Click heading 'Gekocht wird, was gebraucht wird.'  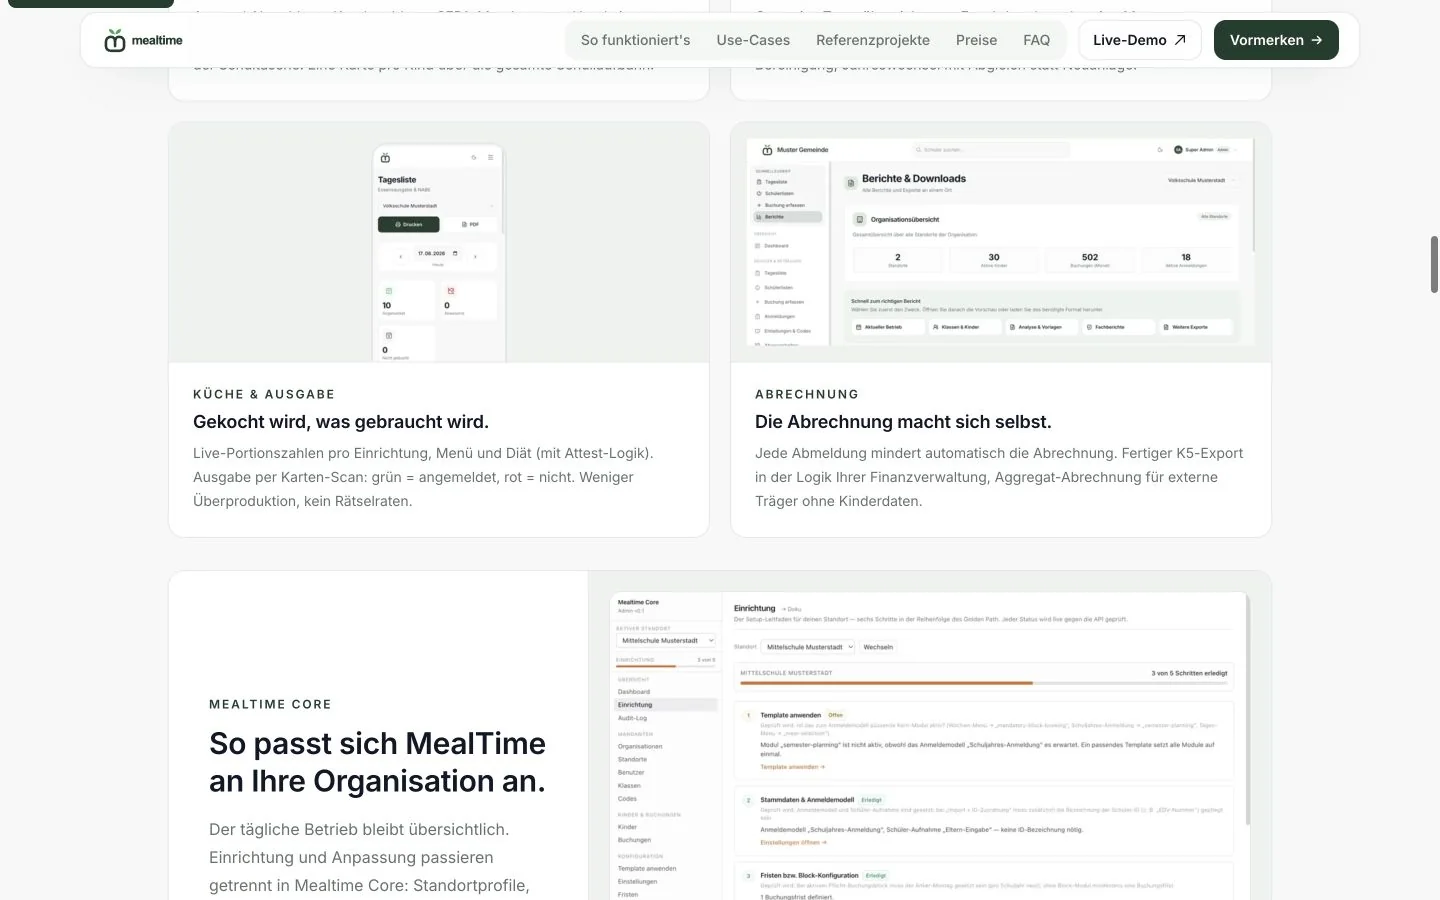click(x=341, y=422)
